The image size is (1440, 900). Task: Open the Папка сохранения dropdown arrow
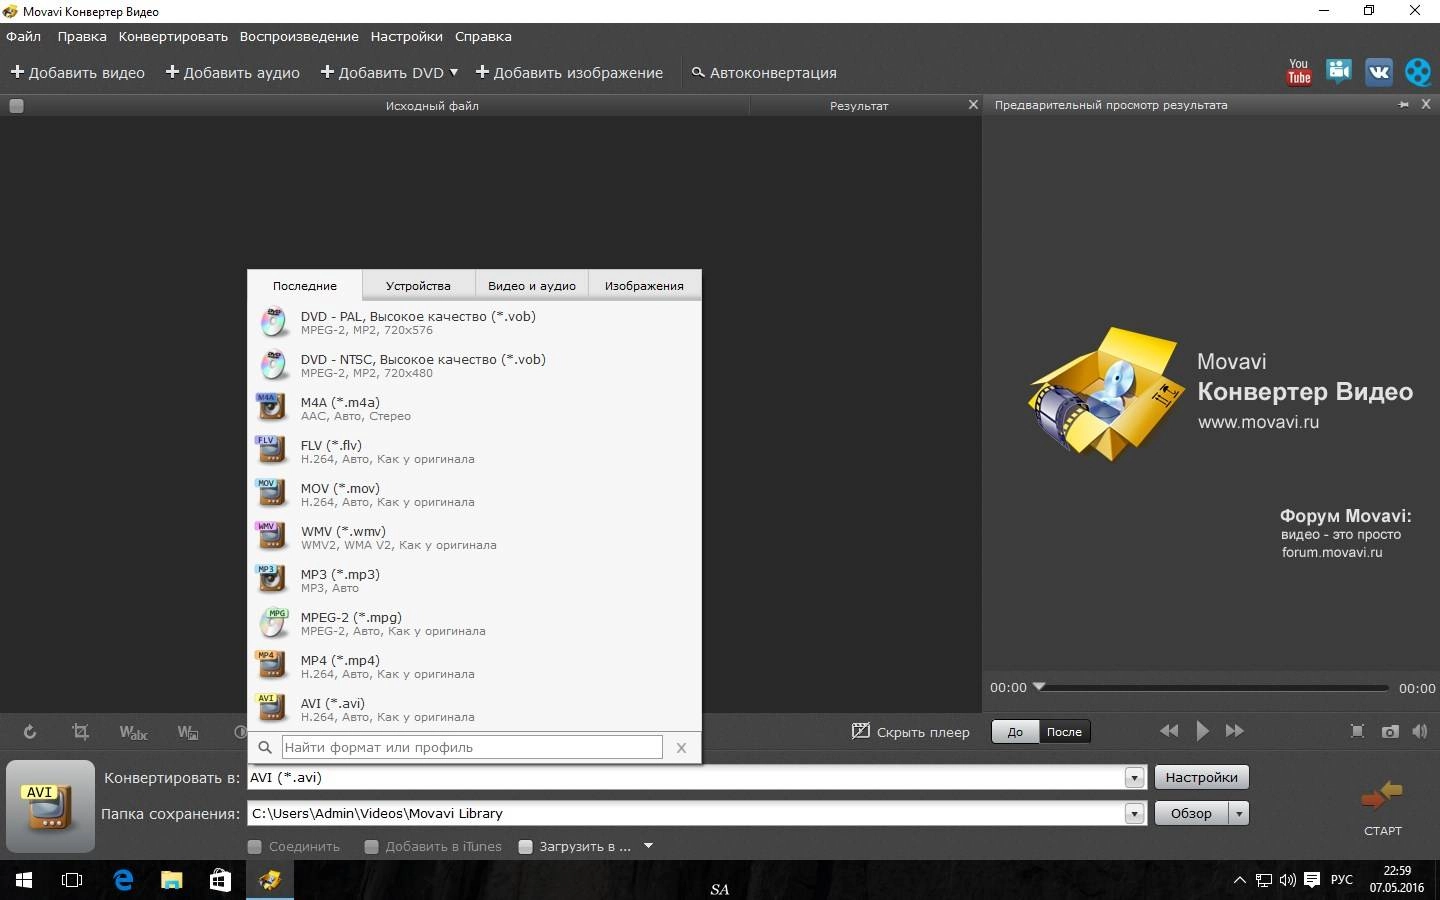tap(1134, 813)
